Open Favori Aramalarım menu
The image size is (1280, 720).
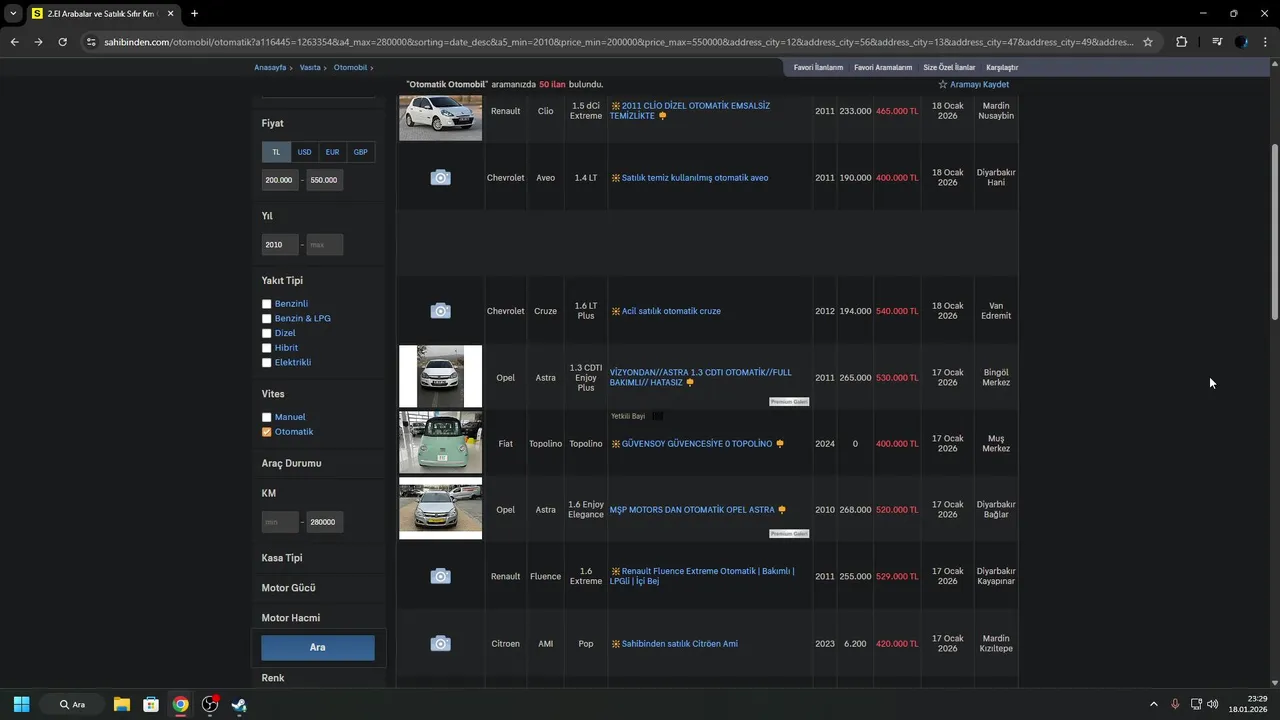(883, 67)
